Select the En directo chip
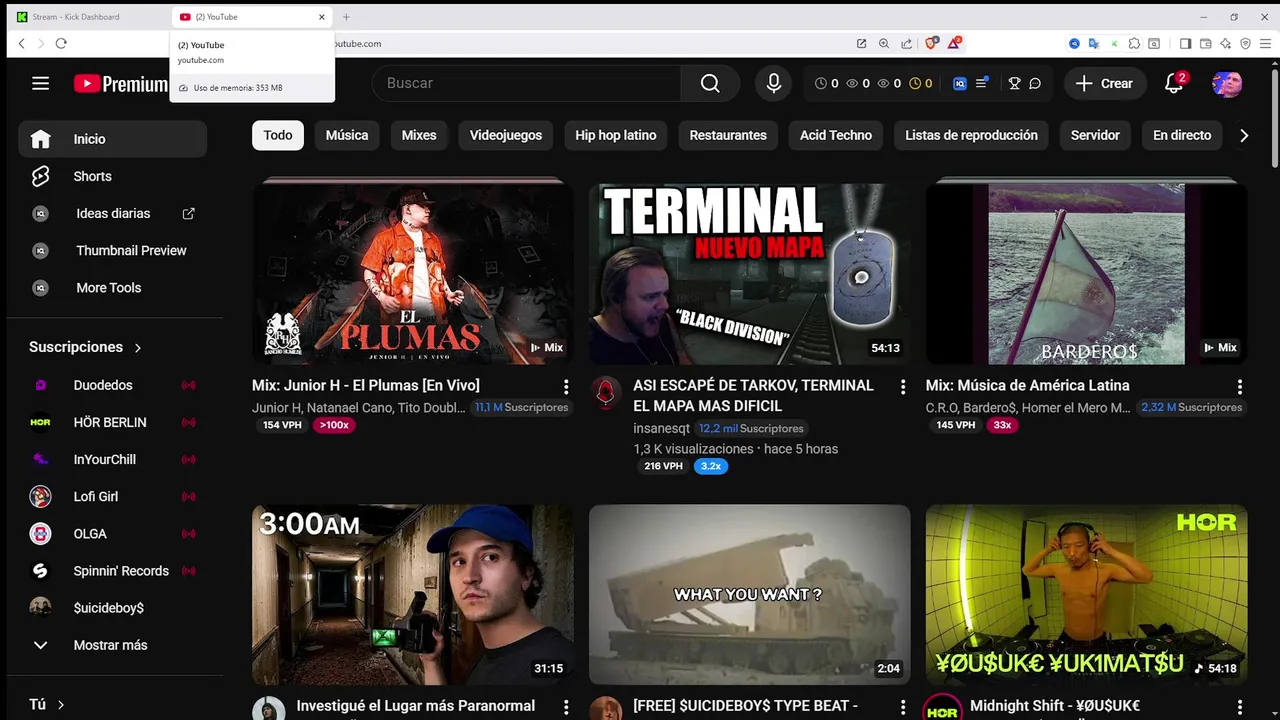The image size is (1280, 720). click(1182, 135)
